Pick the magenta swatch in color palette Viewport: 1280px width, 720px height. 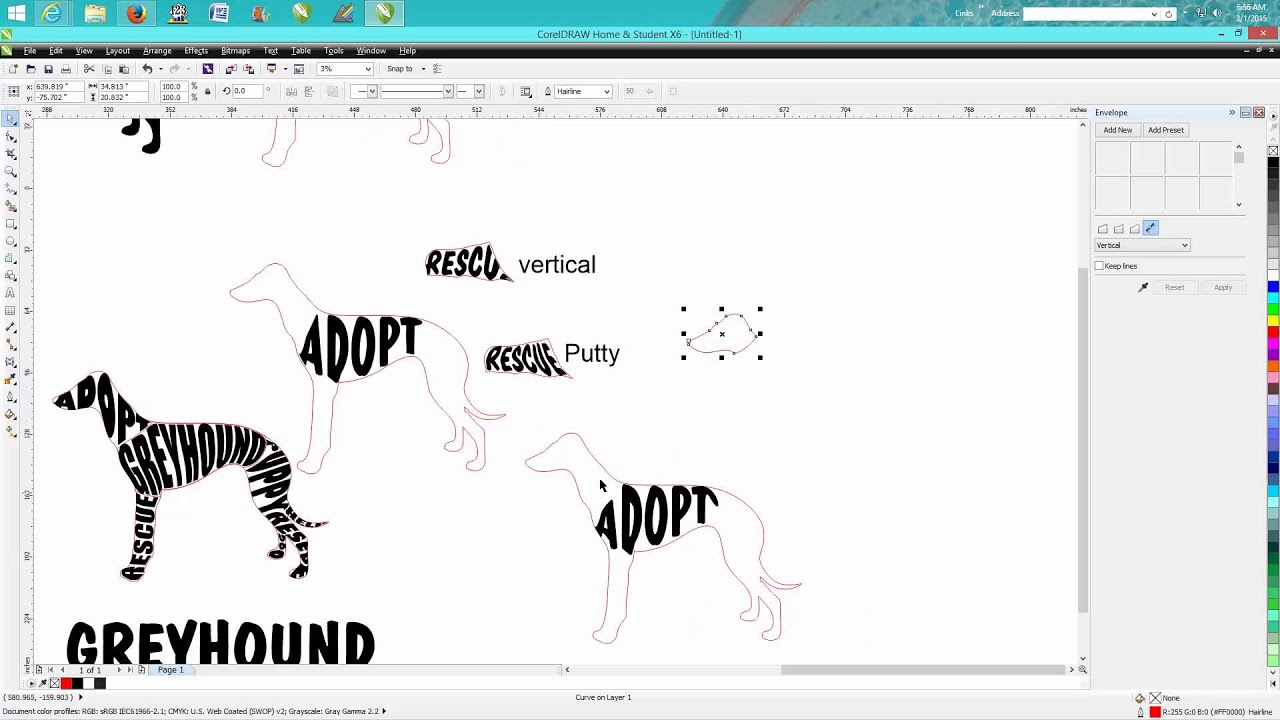[x=1273, y=343]
